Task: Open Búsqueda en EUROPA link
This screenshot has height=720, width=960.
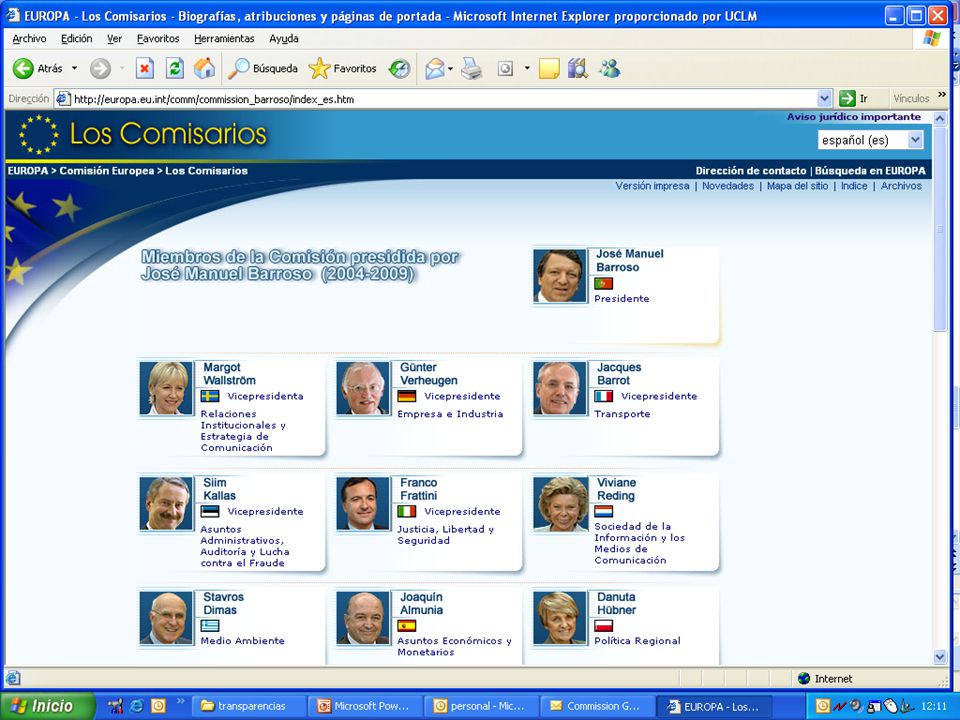Action: click(870, 171)
